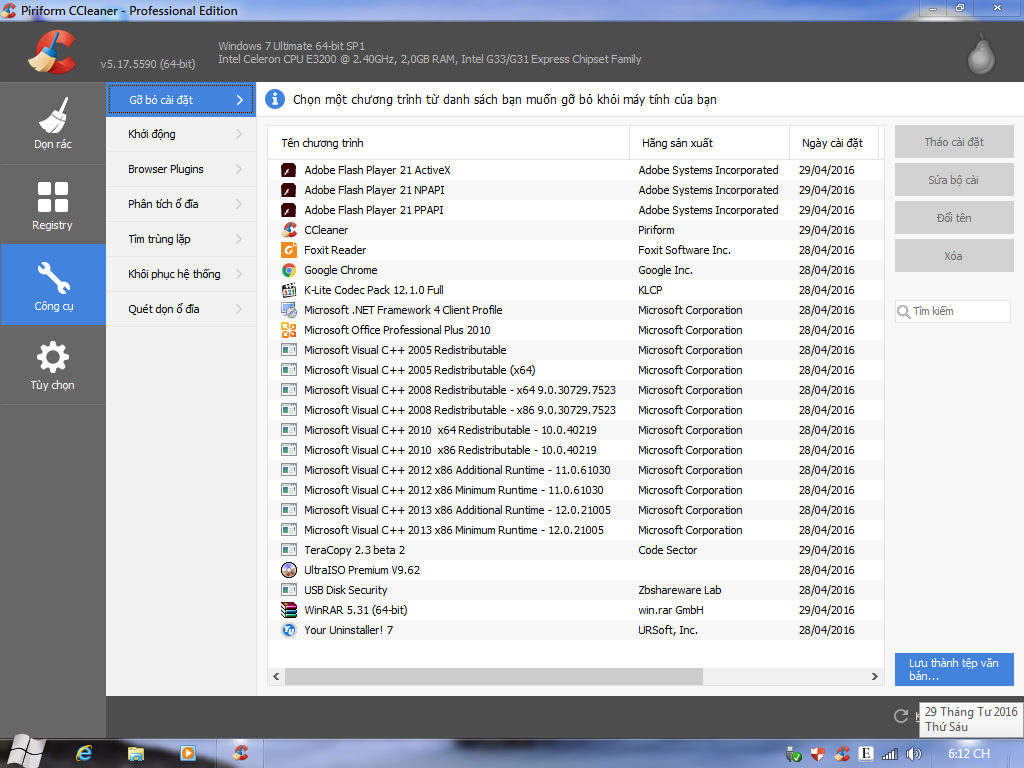
Task: Click Đổi tên button
Action: point(953,217)
